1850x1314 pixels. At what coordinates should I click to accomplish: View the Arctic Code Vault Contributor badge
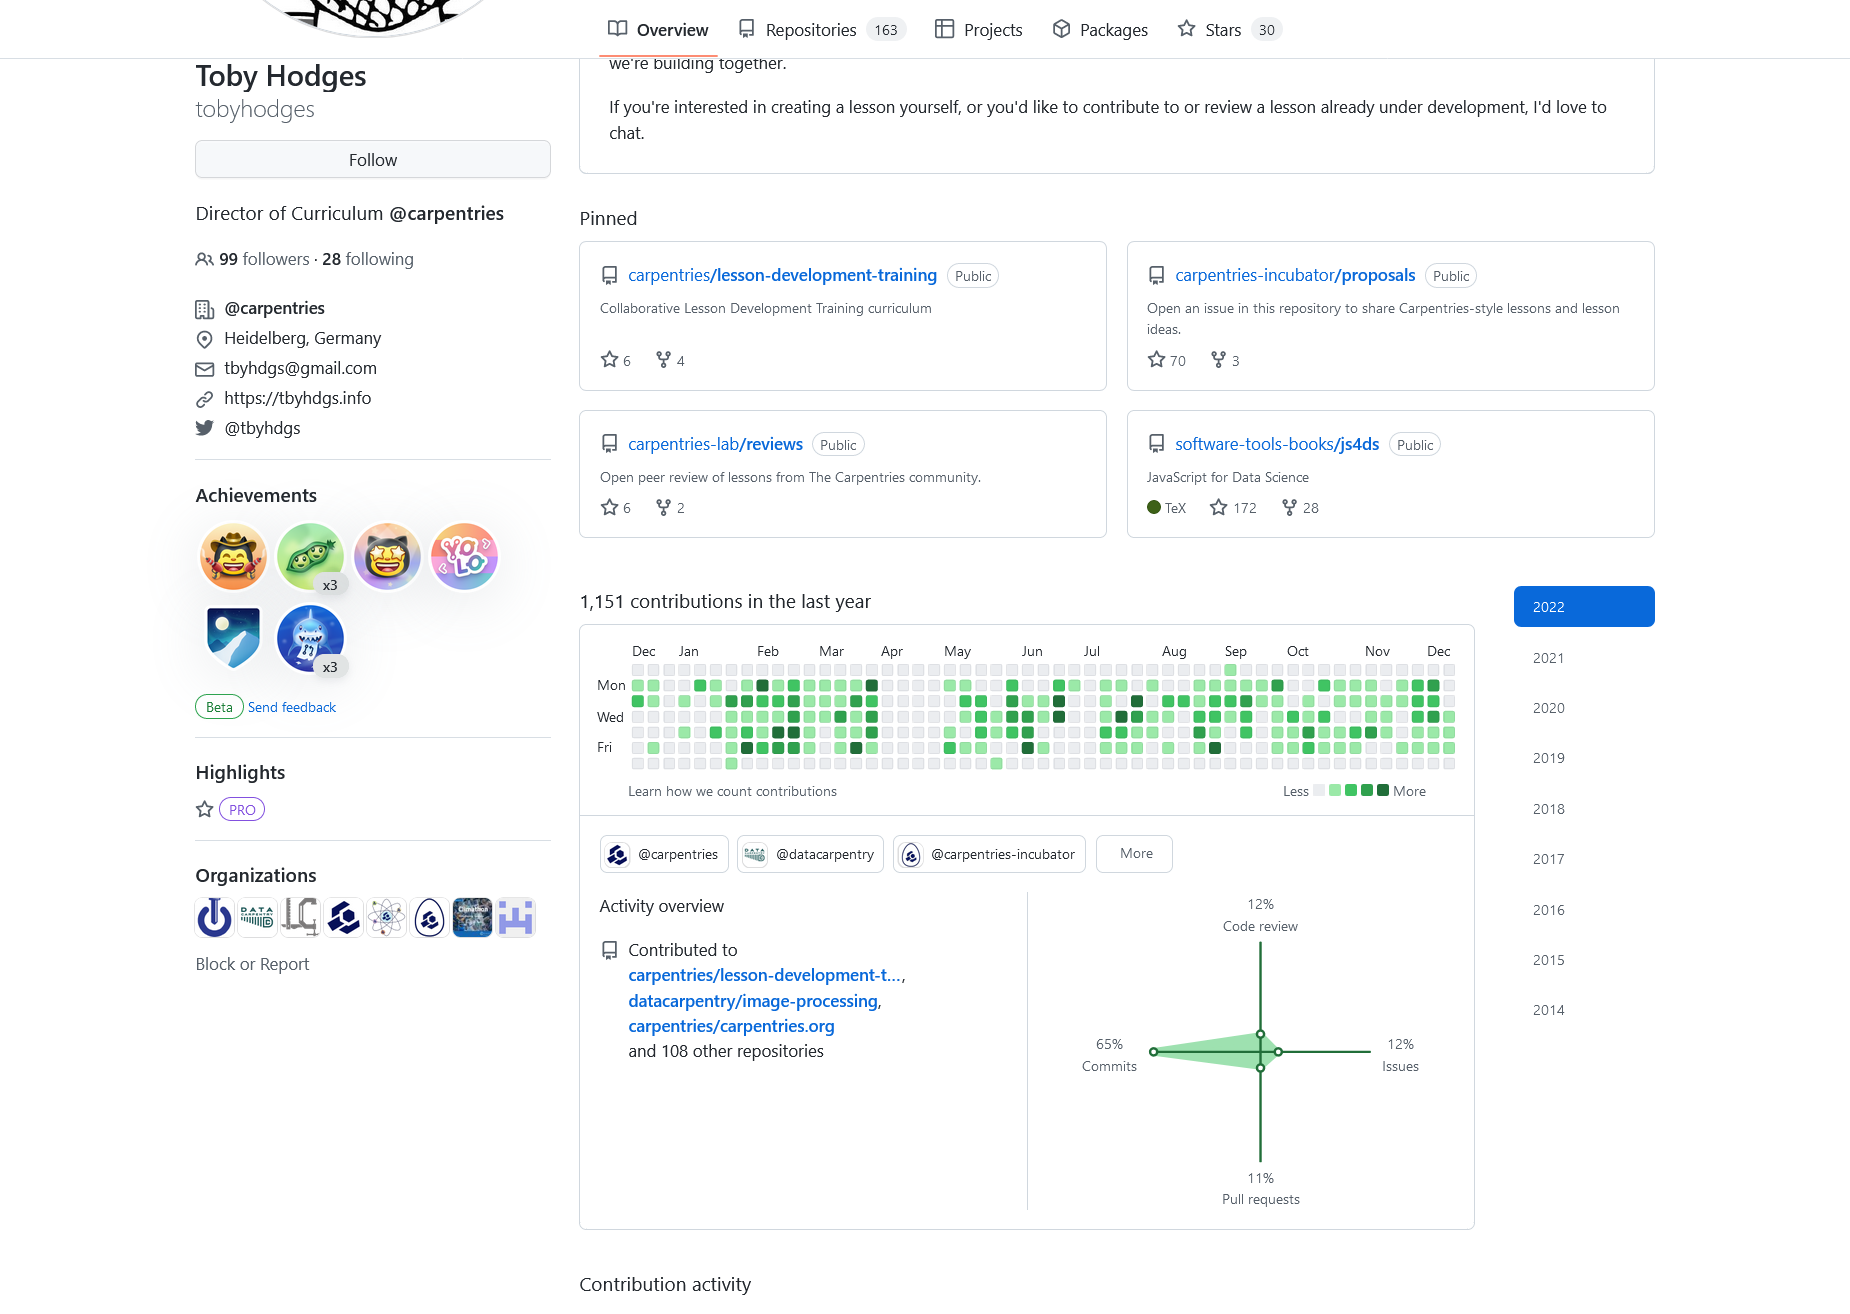pyautogui.click(x=233, y=638)
